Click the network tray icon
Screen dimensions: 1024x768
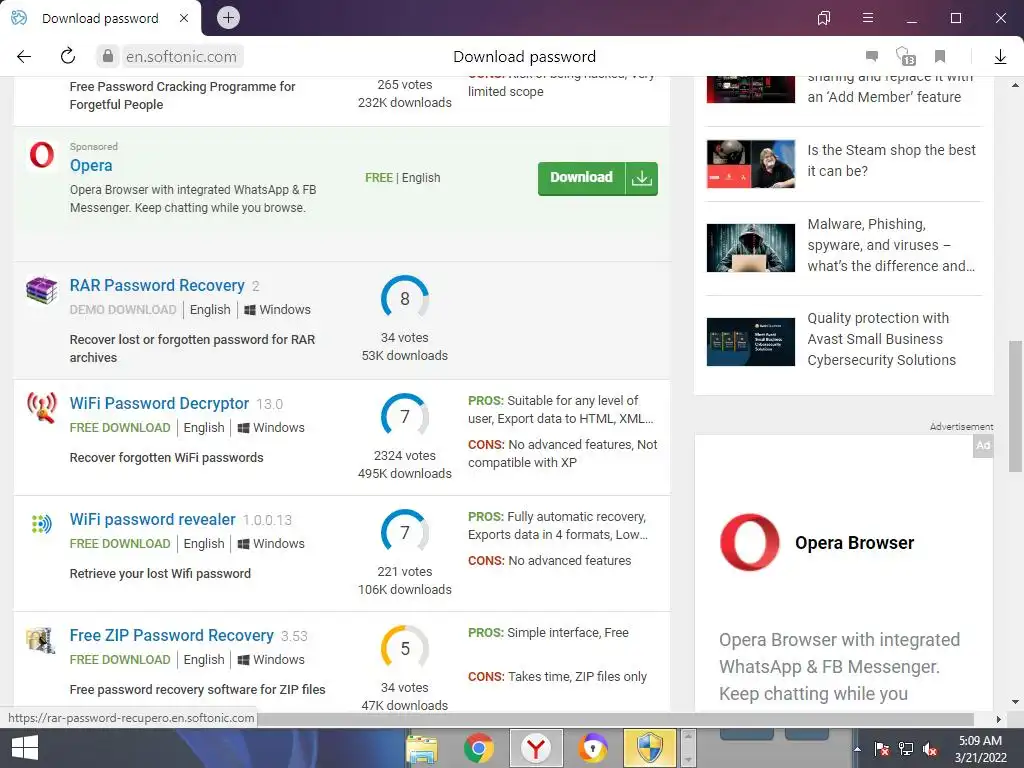click(906, 748)
